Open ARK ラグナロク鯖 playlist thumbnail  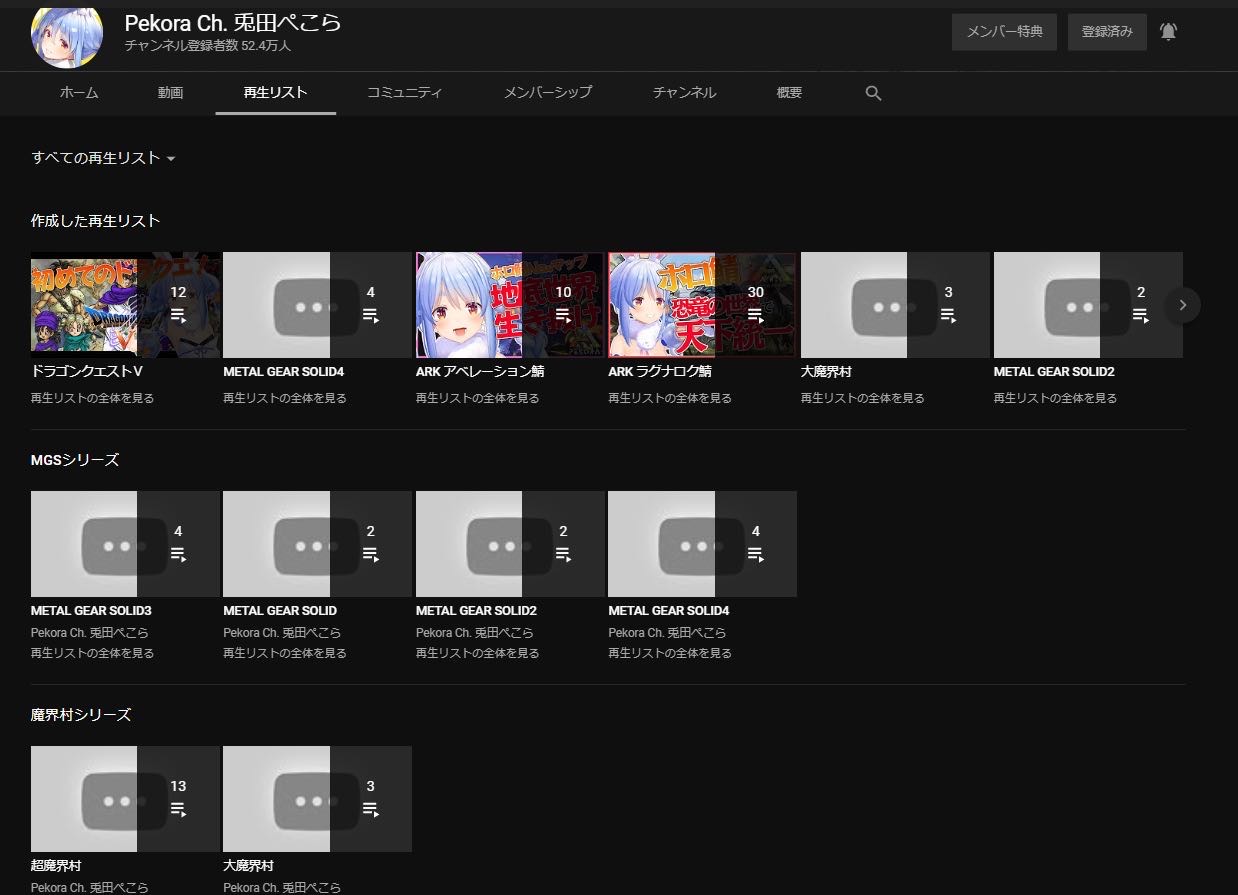click(x=702, y=305)
